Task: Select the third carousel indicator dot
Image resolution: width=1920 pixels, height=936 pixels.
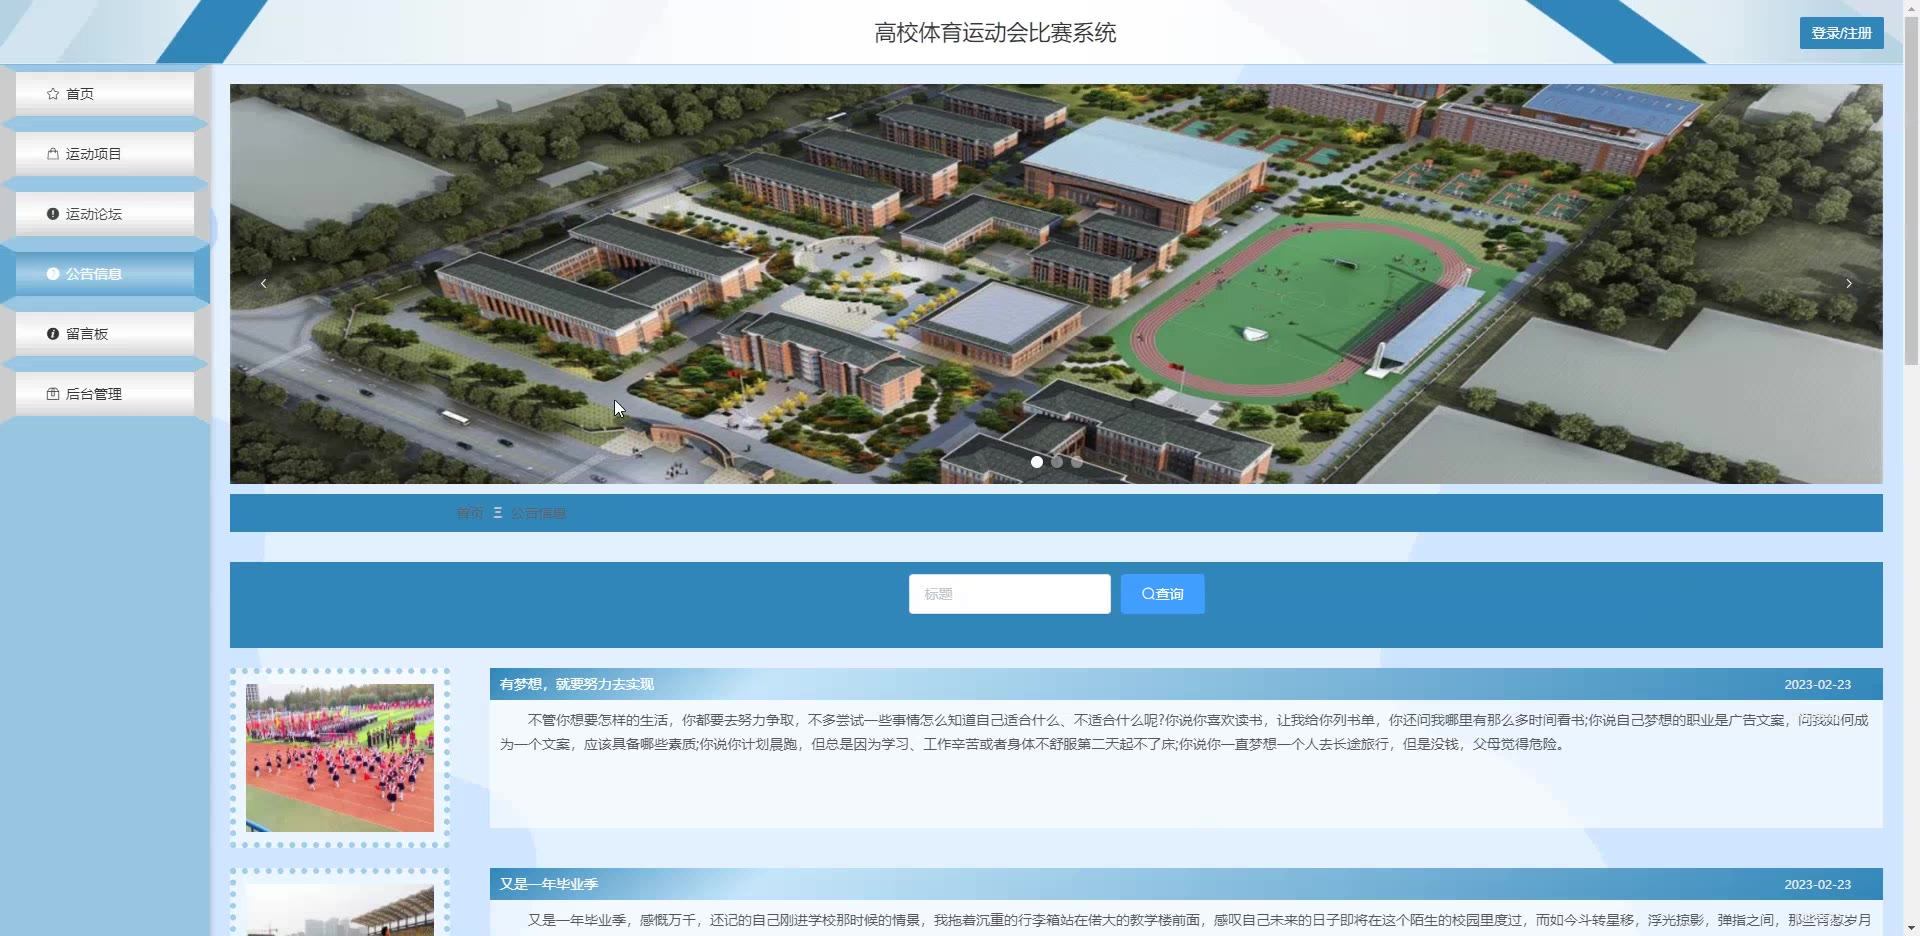Action: coord(1077,462)
